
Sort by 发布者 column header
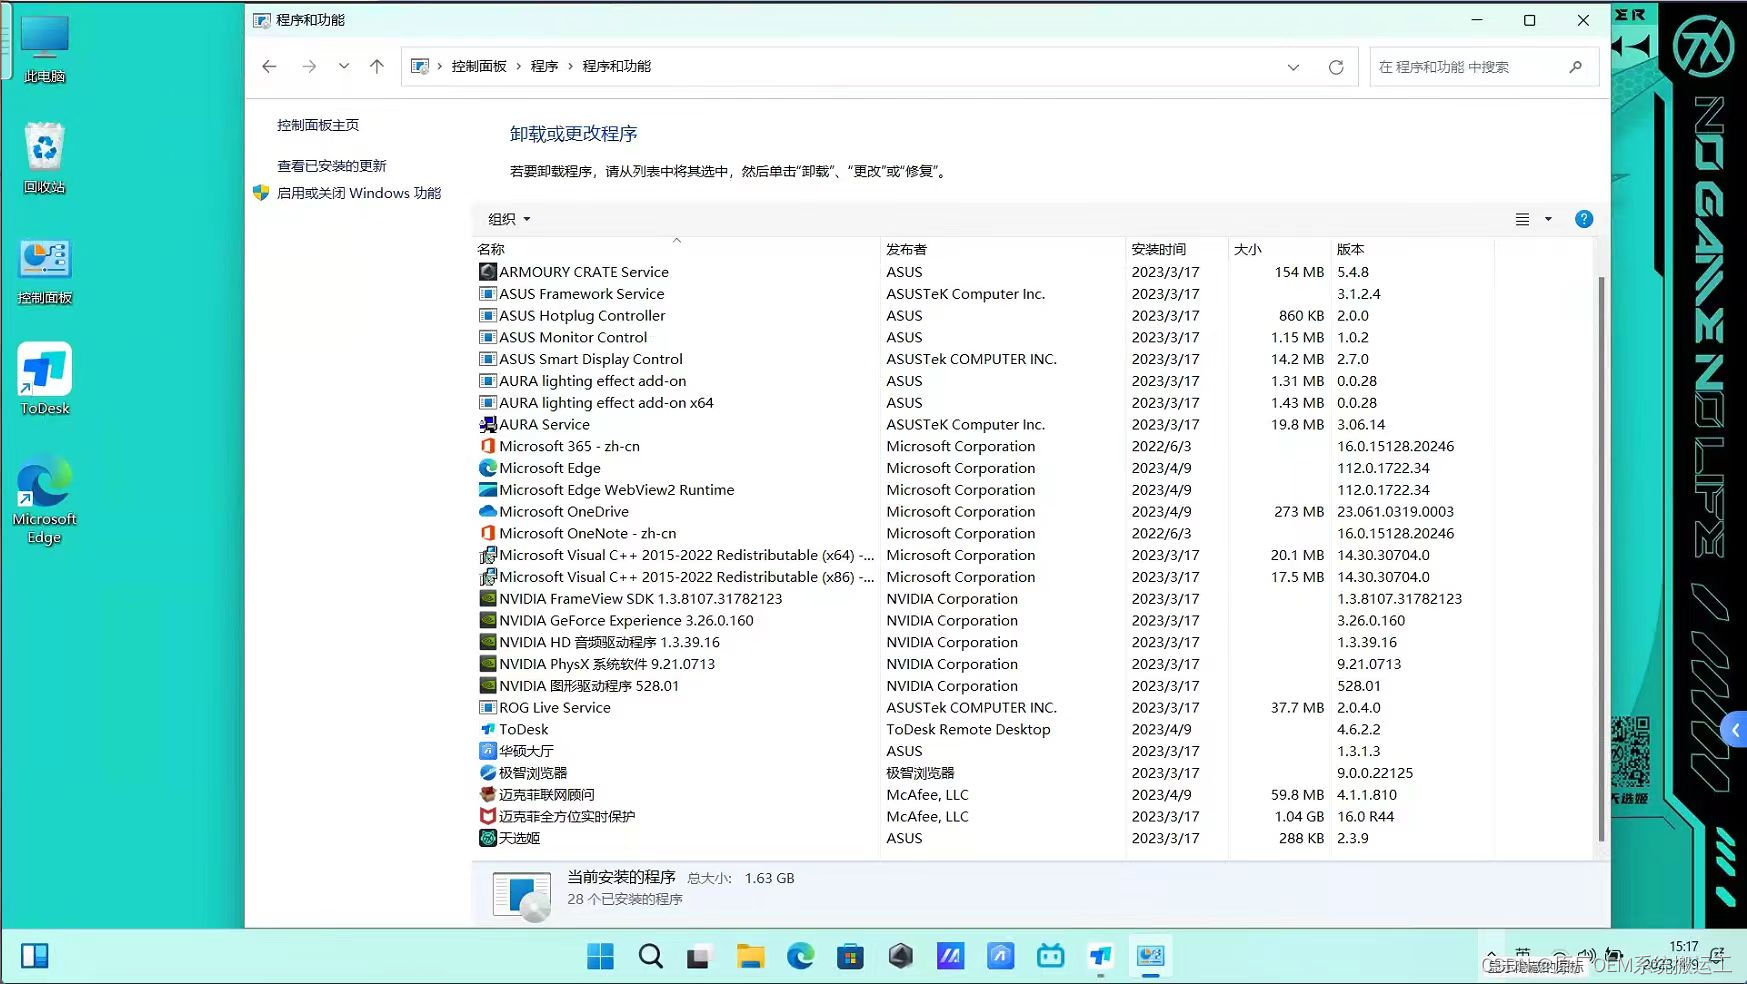(x=1002, y=249)
